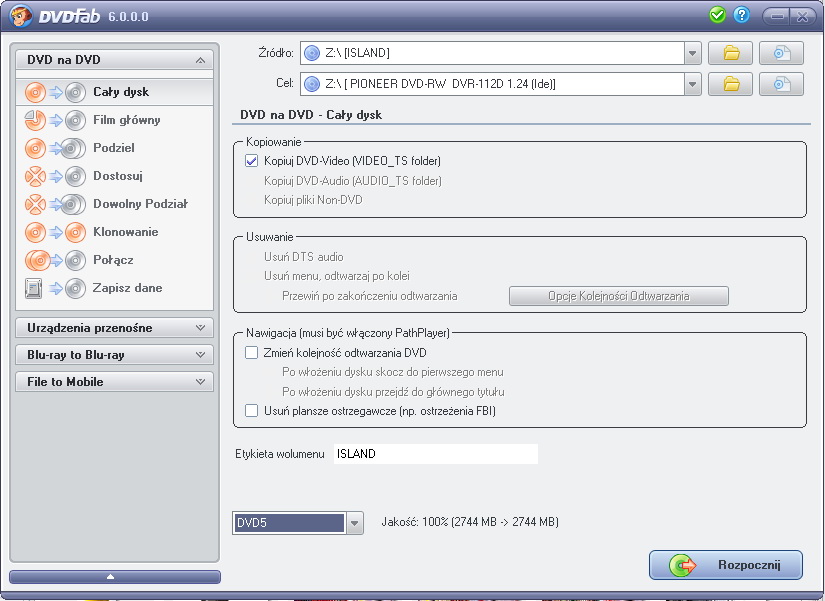Screen dimensions: 825x601
Task: Open target disc image file button
Action: tap(781, 84)
